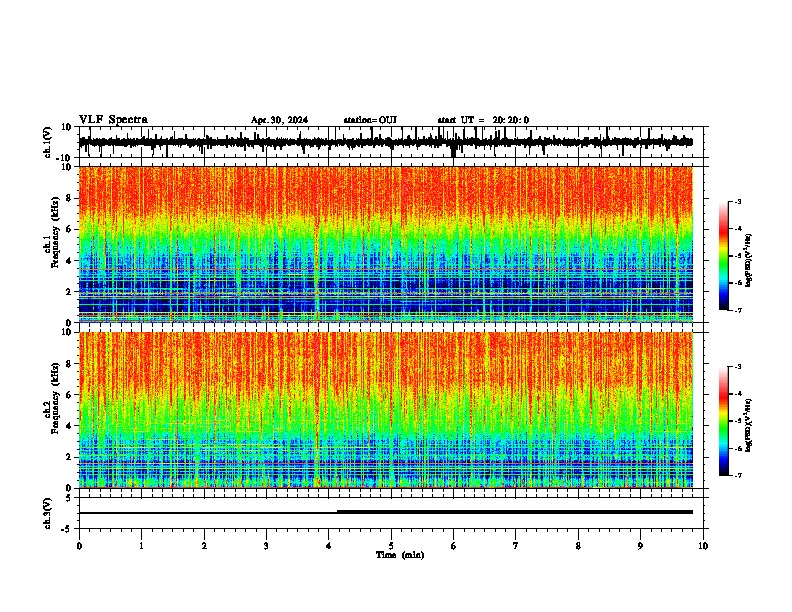The height and width of the screenshot is (612, 792).
Task: Click the 'station=OUI' label
Action: point(370,120)
